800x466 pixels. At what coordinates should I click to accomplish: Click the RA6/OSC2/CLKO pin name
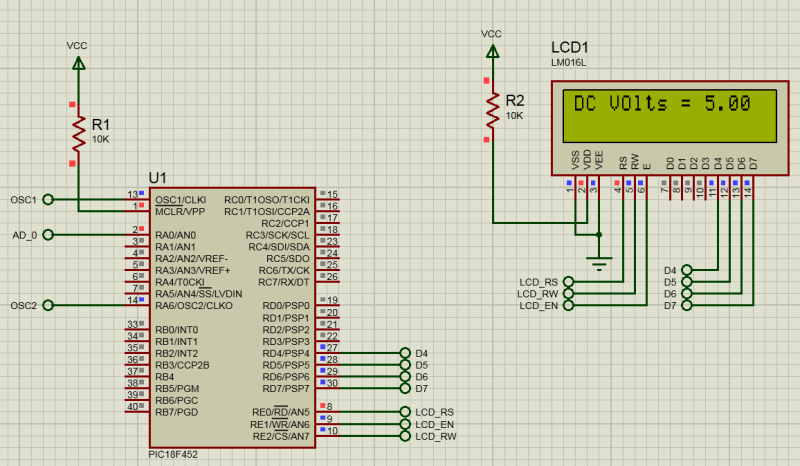(194, 306)
